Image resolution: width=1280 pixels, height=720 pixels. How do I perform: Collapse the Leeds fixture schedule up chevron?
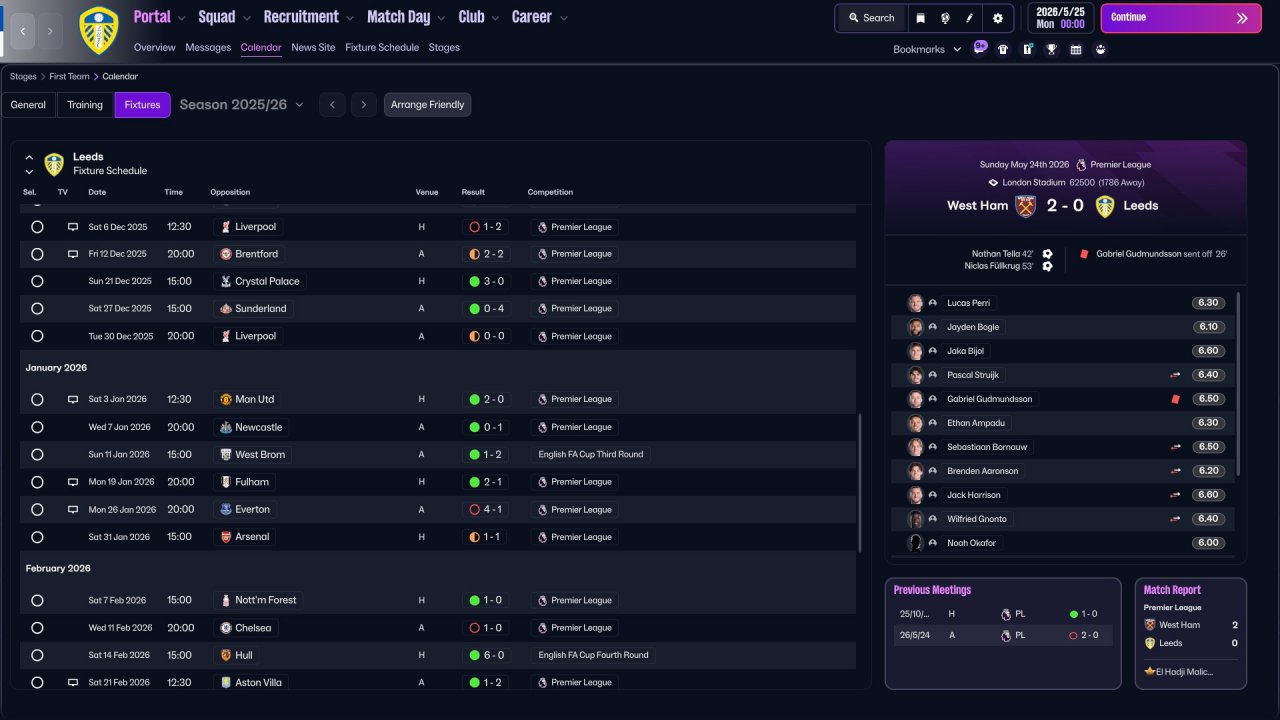click(x=29, y=157)
